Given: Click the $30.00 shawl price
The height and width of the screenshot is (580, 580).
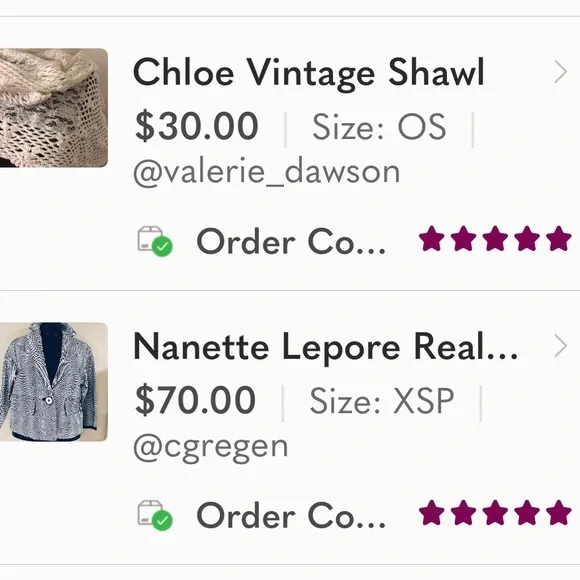Looking at the screenshot, I should click(197, 126).
